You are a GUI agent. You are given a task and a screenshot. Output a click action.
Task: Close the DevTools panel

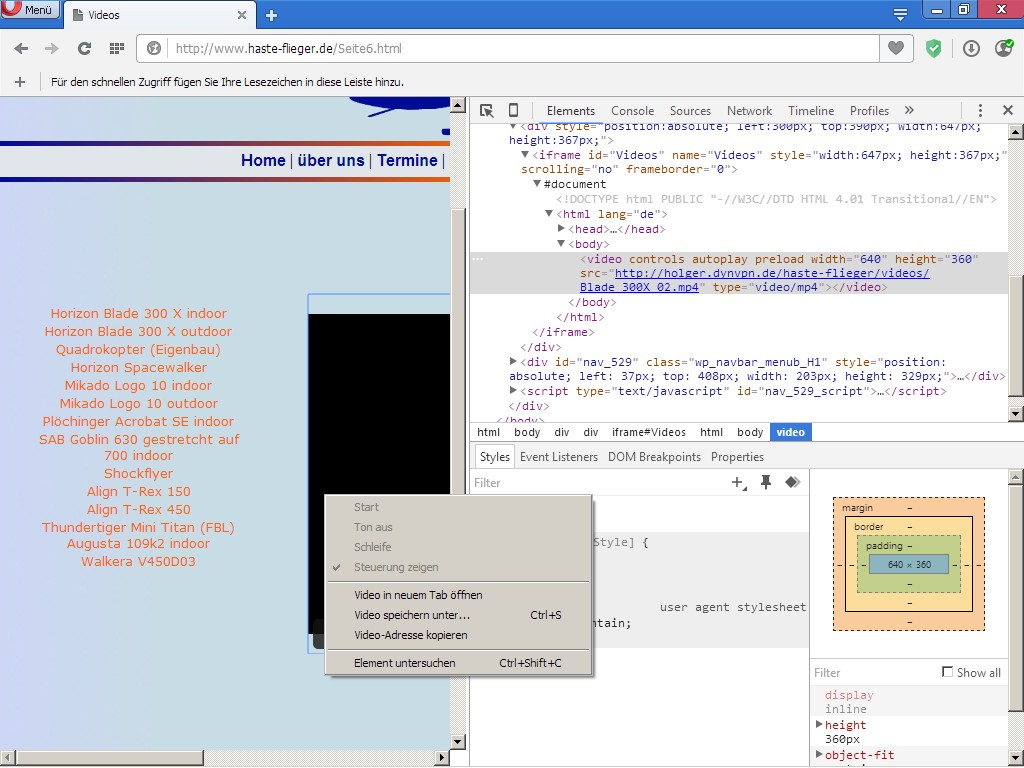point(1008,110)
